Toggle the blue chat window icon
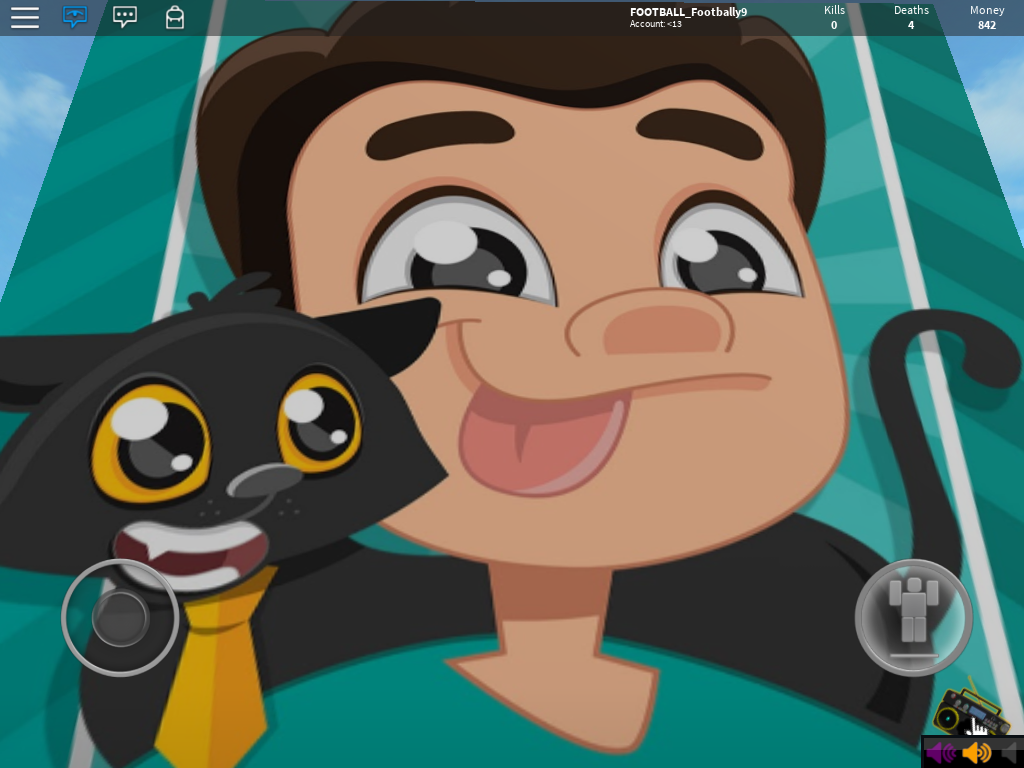 point(74,16)
